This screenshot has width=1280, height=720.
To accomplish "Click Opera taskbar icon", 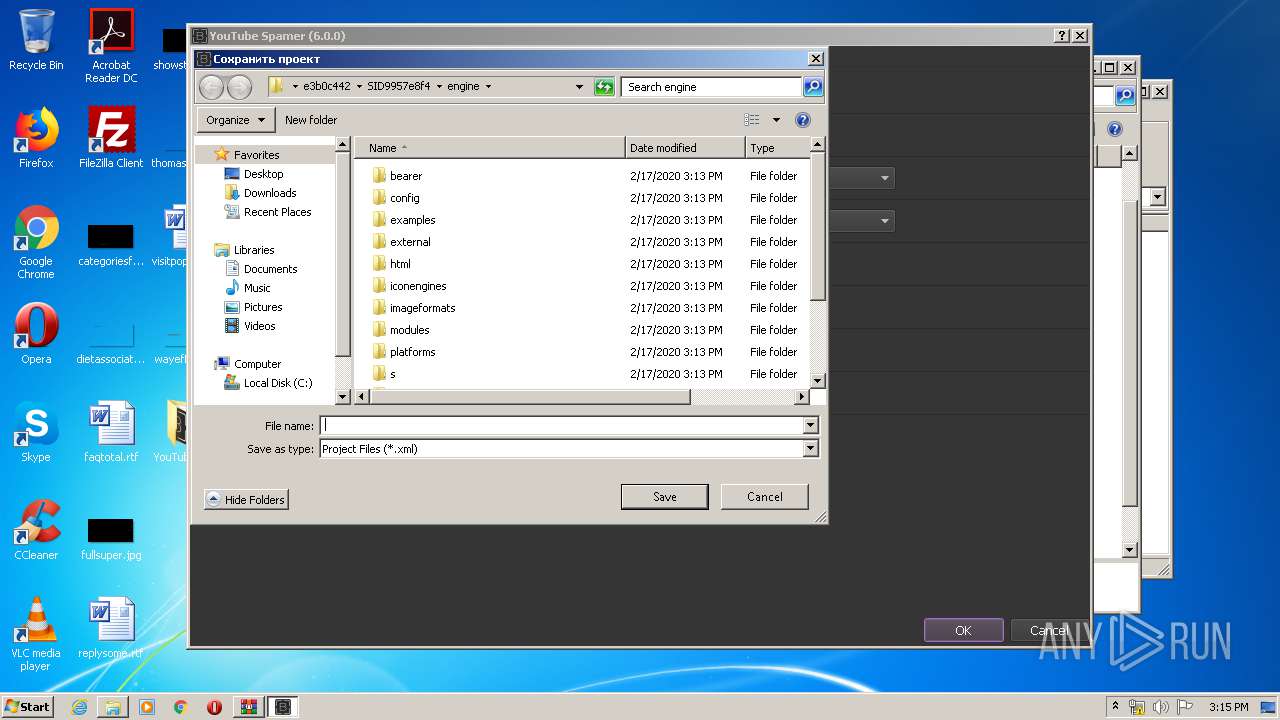I will click(214, 707).
